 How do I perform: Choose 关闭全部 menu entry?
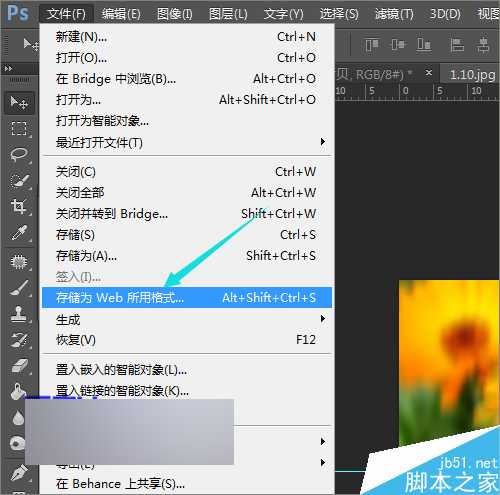187,193
